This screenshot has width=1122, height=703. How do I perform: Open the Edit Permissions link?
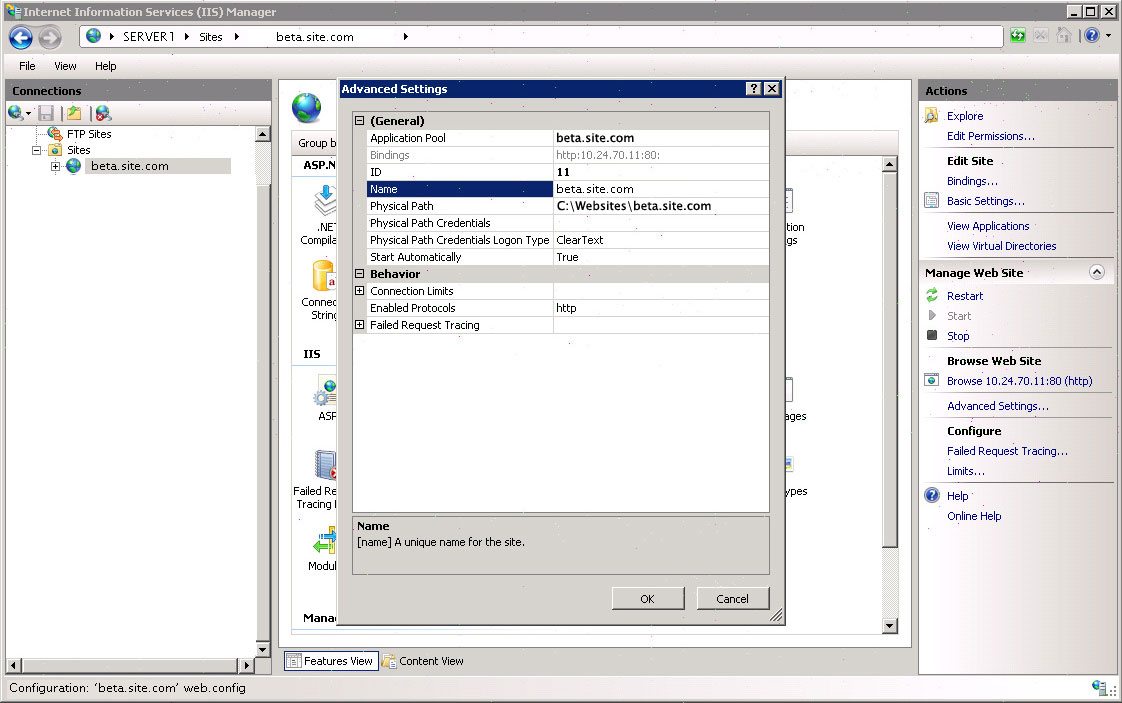coord(990,136)
